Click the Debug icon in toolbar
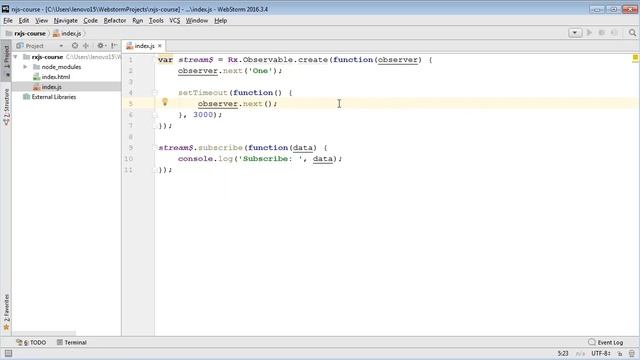640x360 pixels. [602, 33]
